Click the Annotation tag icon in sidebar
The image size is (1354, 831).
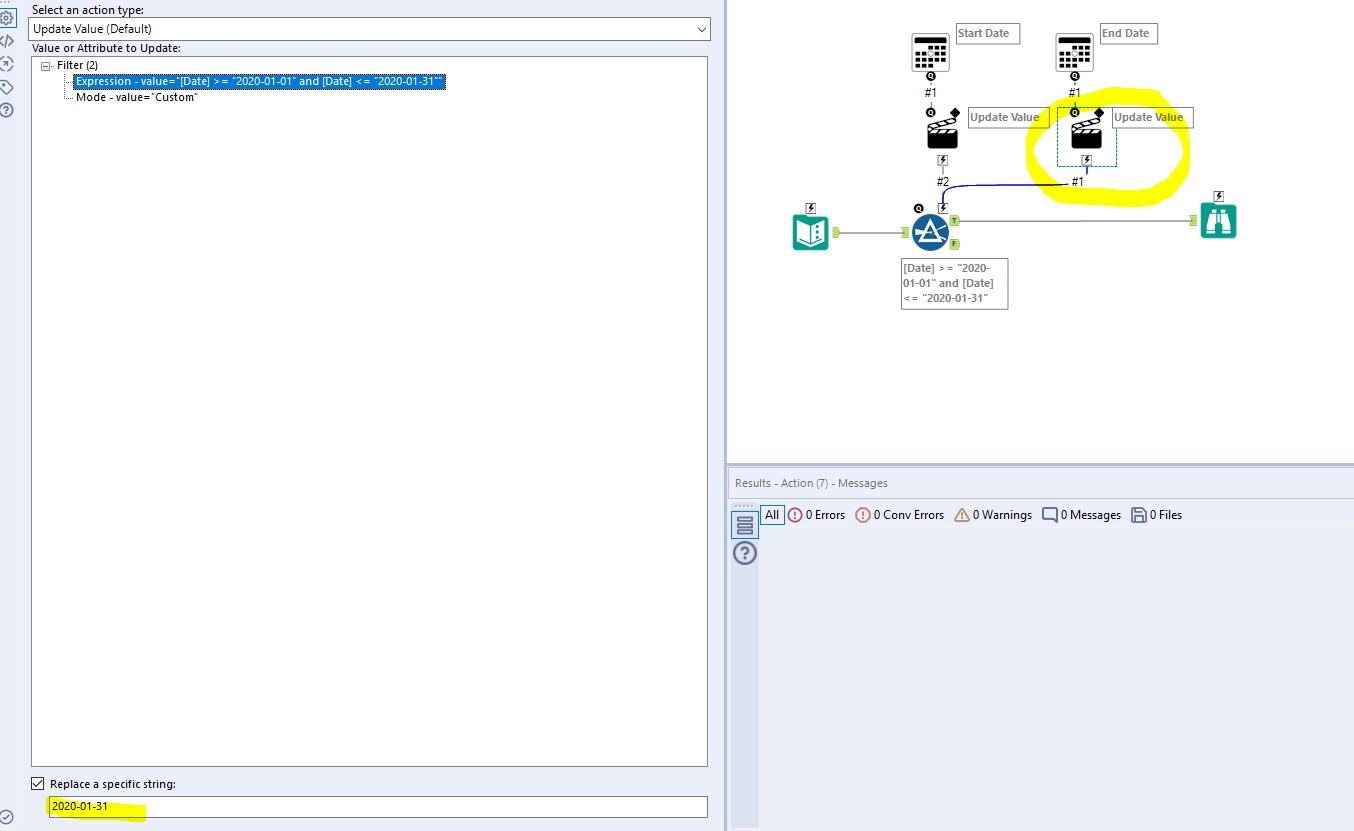[x=8, y=87]
